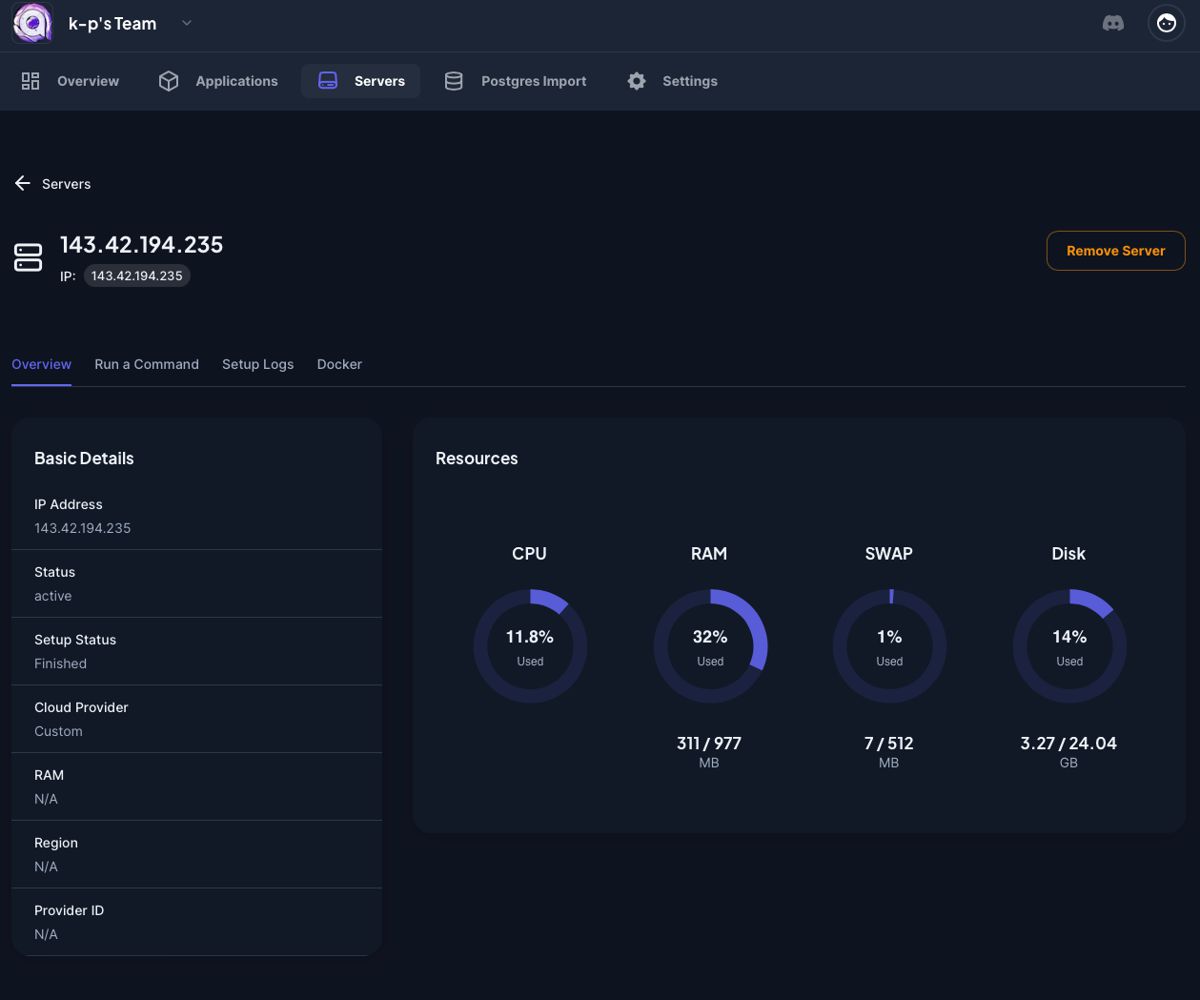The width and height of the screenshot is (1200, 1000).
Task: Expand the k-p's Team dropdown chevron
Action: (186, 24)
